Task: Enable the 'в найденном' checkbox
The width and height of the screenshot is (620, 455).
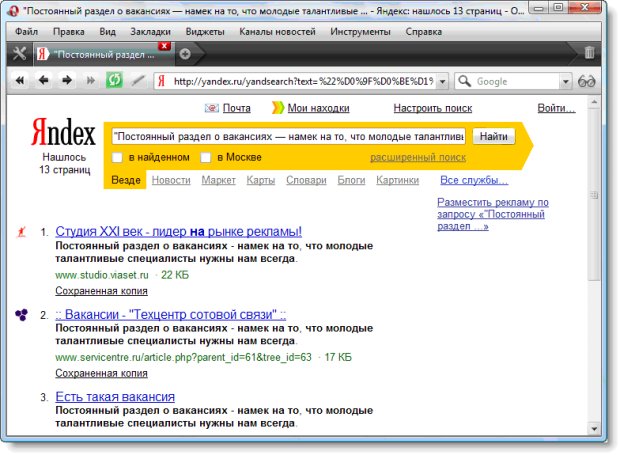Action: (117, 157)
